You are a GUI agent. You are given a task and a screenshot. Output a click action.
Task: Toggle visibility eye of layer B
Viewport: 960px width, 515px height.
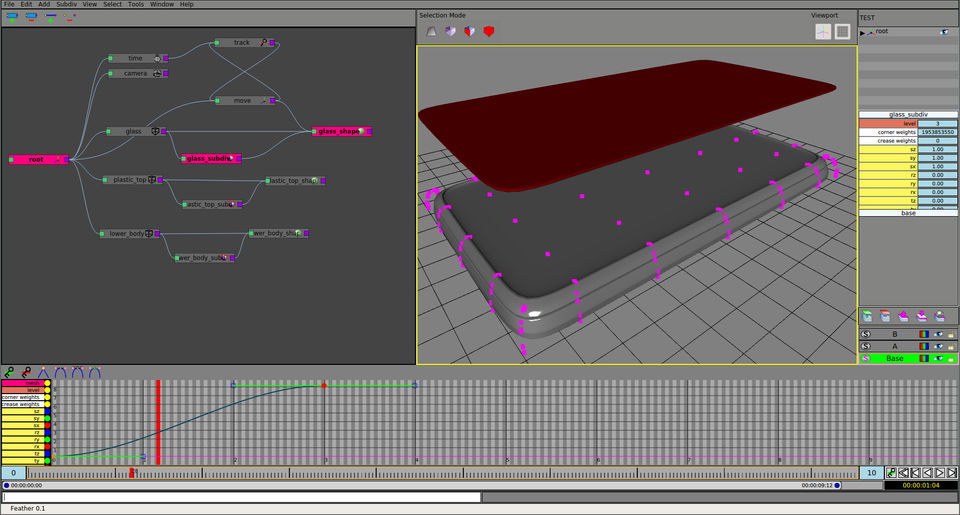pyautogui.click(x=938, y=333)
